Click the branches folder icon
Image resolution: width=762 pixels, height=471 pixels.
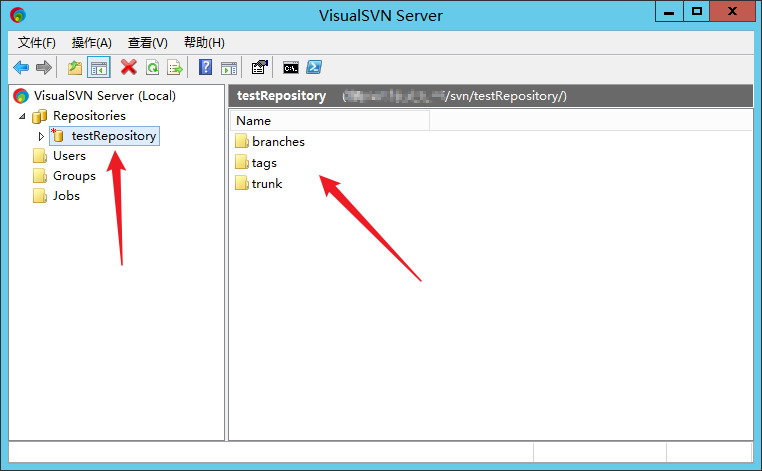242,141
